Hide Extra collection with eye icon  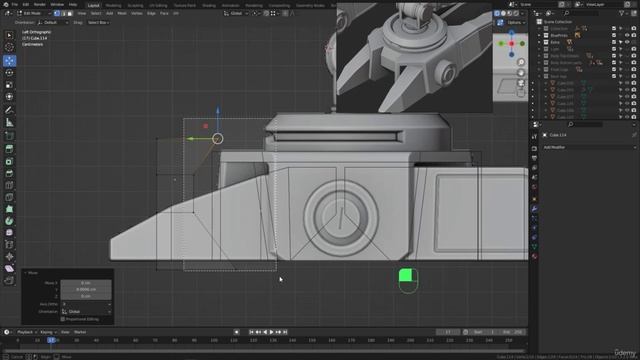click(627, 42)
